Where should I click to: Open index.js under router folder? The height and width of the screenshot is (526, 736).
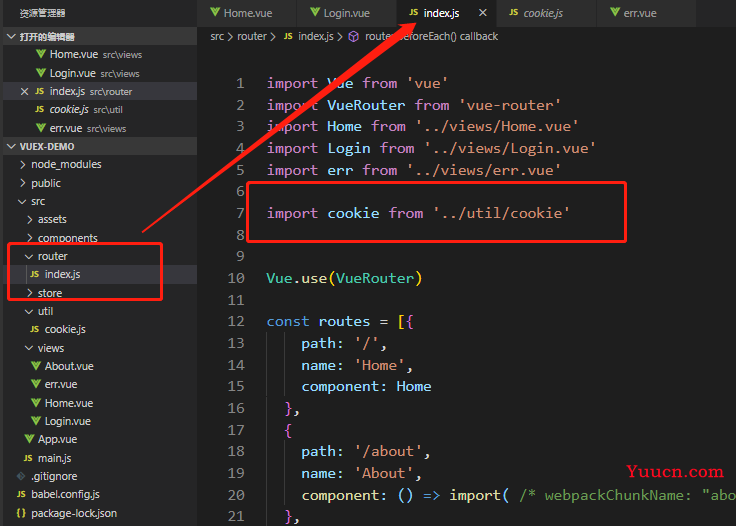tap(100, 274)
